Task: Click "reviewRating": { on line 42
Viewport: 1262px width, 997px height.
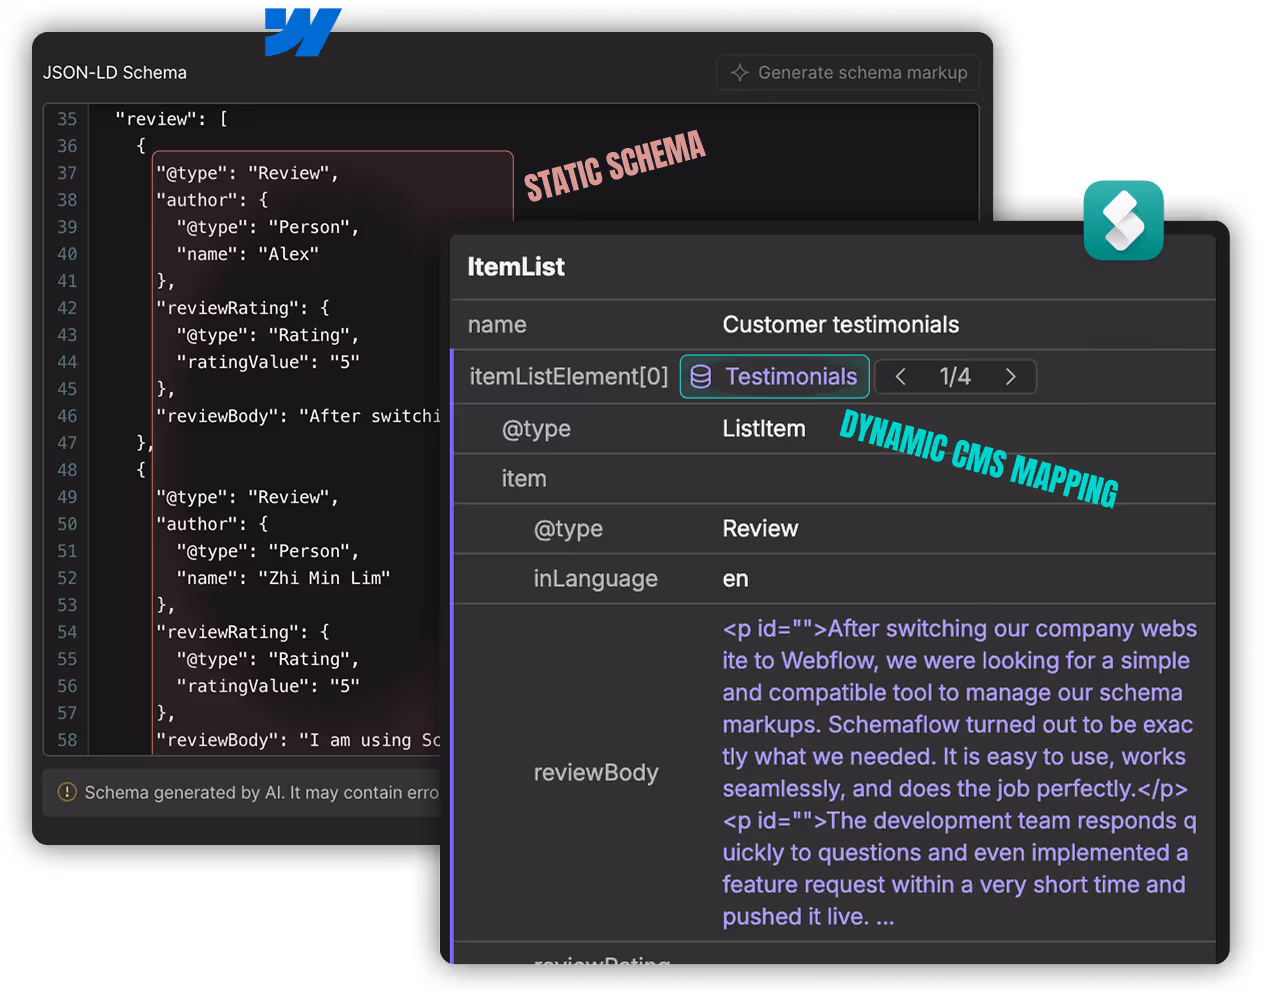Action: 243,308
